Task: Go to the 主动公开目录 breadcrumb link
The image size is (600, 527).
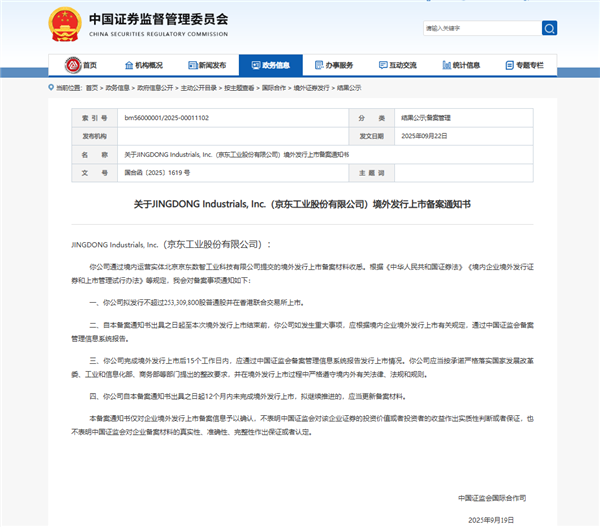Action: click(203, 88)
